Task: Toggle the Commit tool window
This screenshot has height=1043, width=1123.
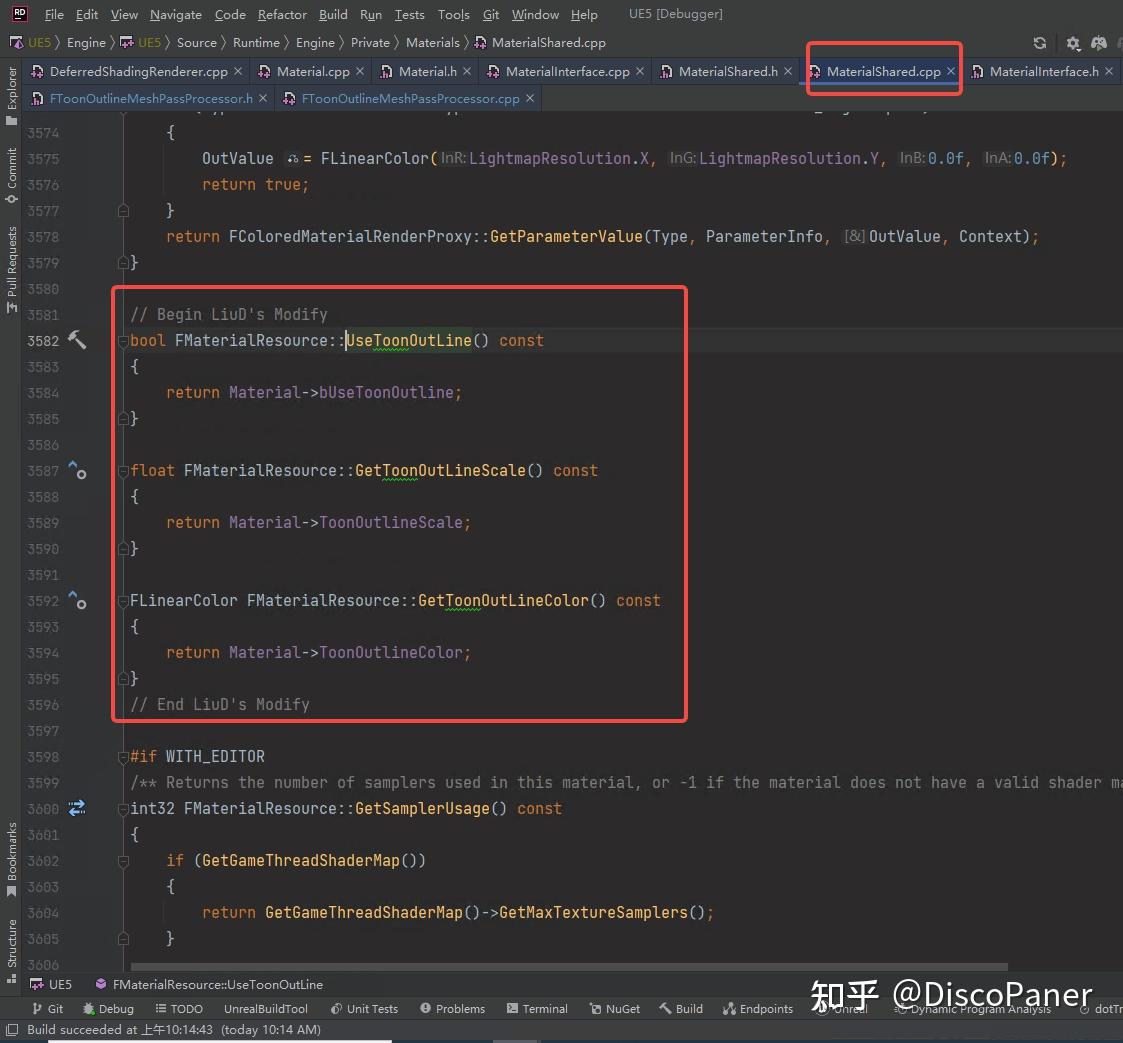Action: click(11, 175)
